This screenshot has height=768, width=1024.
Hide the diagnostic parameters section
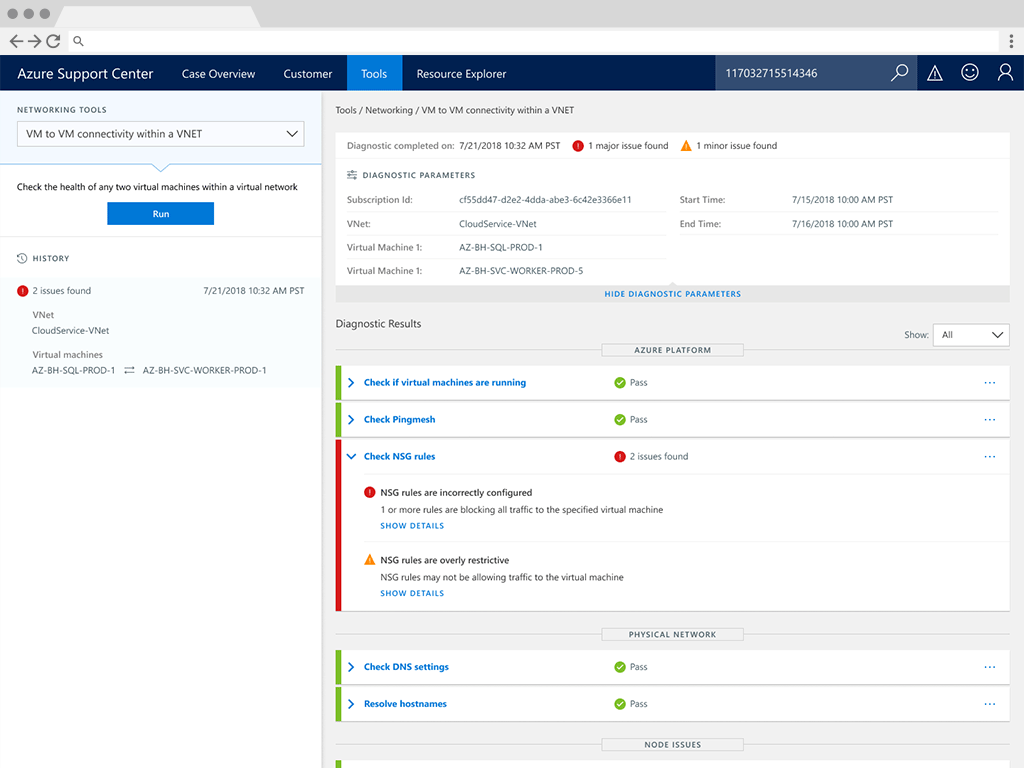pos(673,294)
